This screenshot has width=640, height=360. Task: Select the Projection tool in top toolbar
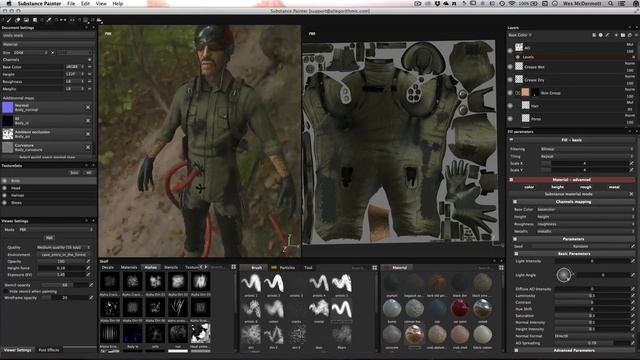pyautogui.click(x=27, y=20)
